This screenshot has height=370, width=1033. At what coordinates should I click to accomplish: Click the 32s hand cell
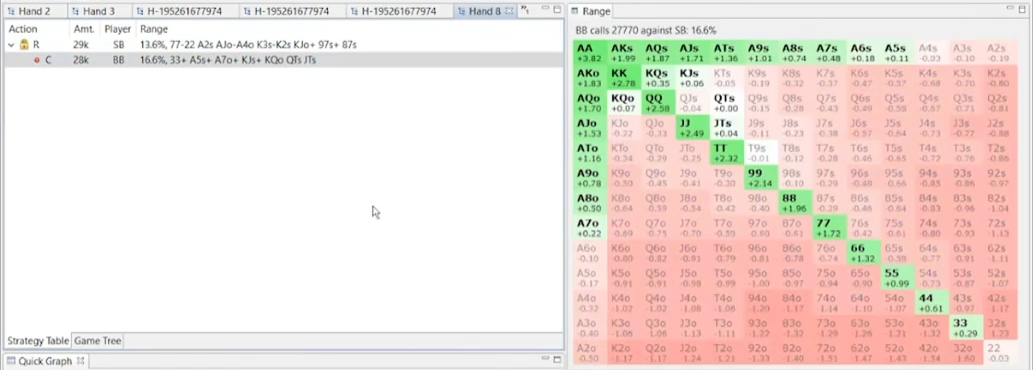point(1001,328)
